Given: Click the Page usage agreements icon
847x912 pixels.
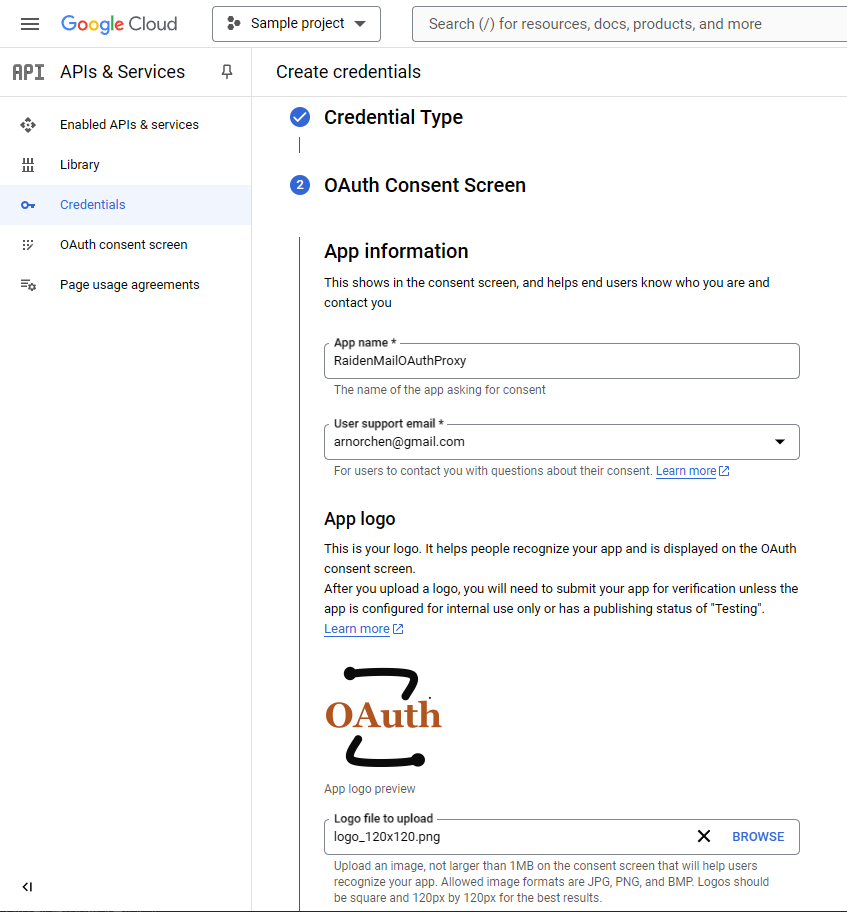Looking at the screenshot, I should (x=28, y=285).
